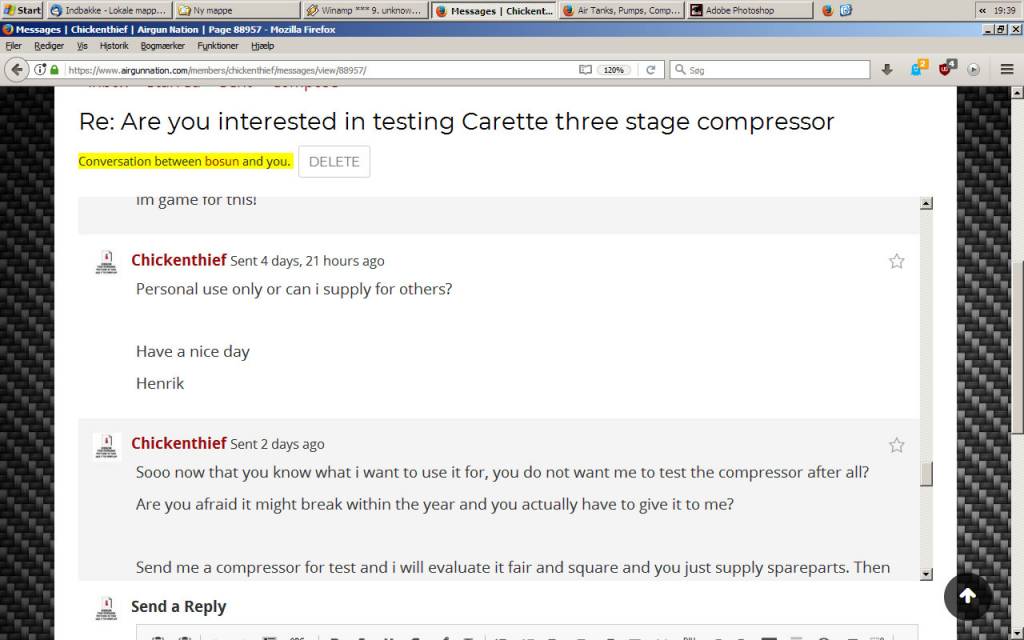Viewport: 1024px width, 640px height.
Task: Open the Bogmærker menu
Action: click(x=163, y=46)
